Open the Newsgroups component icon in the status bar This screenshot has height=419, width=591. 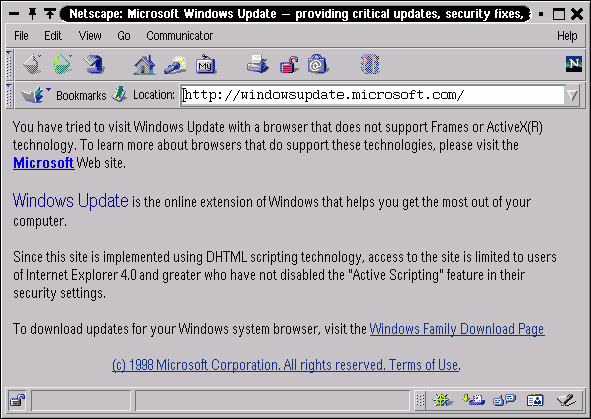tap(504, 400)
